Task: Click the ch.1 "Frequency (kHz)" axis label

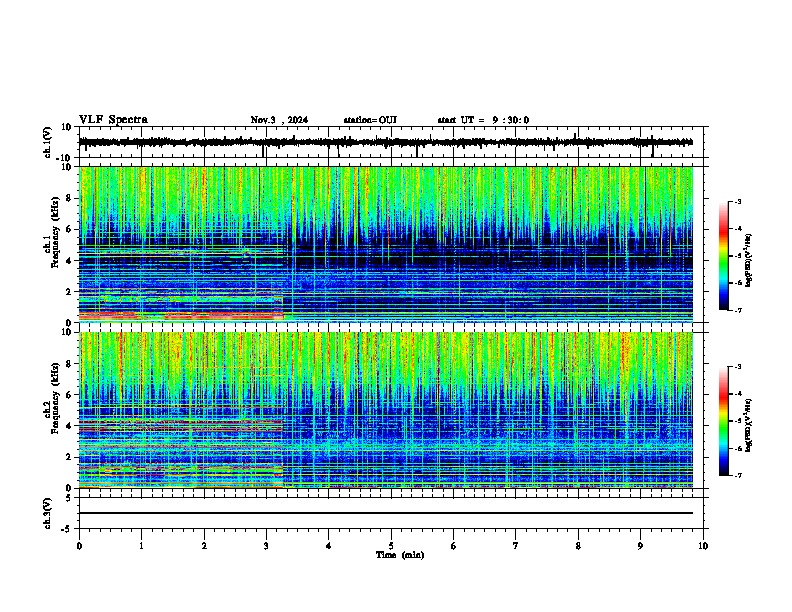Action: [55, 233]
